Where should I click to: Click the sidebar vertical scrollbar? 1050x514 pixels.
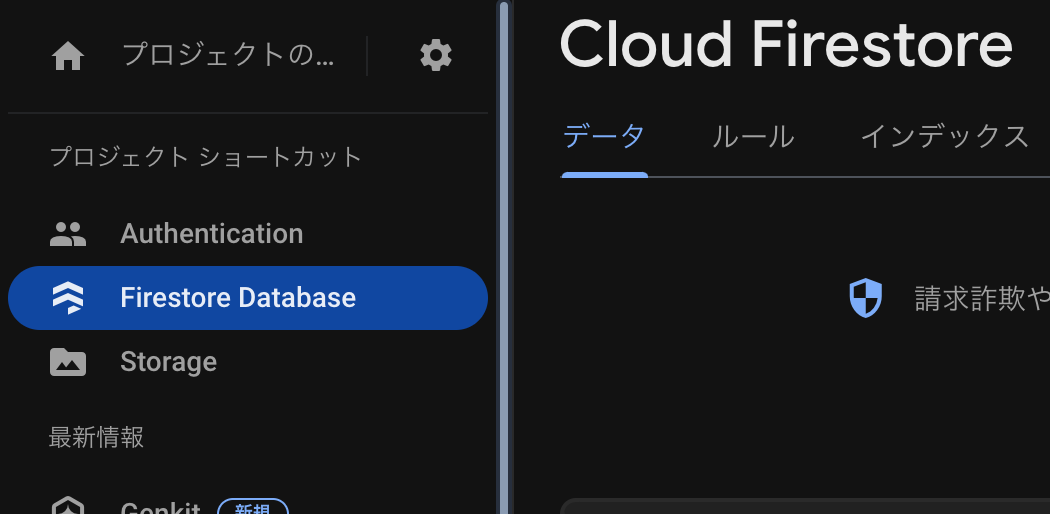point(504,257)
